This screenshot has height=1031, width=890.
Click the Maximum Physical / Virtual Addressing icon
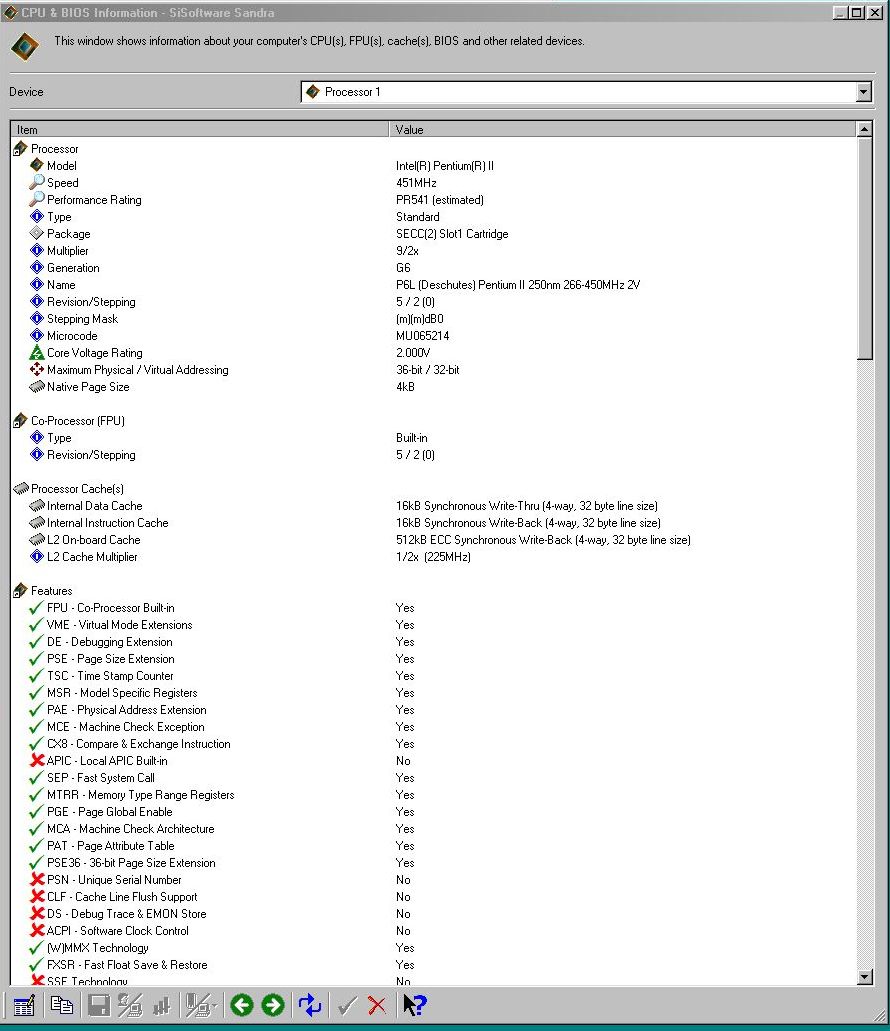(37, 370)
